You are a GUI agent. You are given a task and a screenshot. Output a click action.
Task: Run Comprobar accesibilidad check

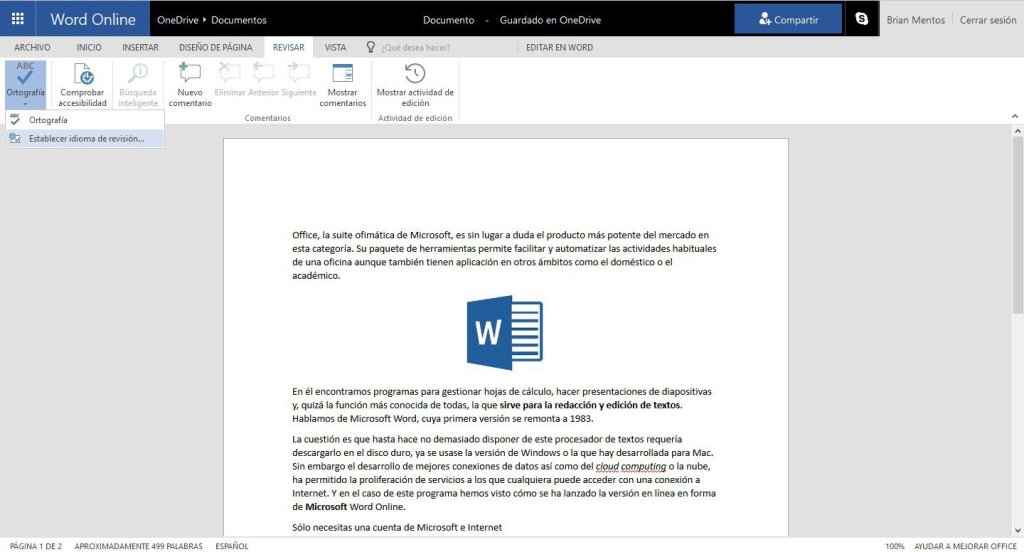click(82, 85)
